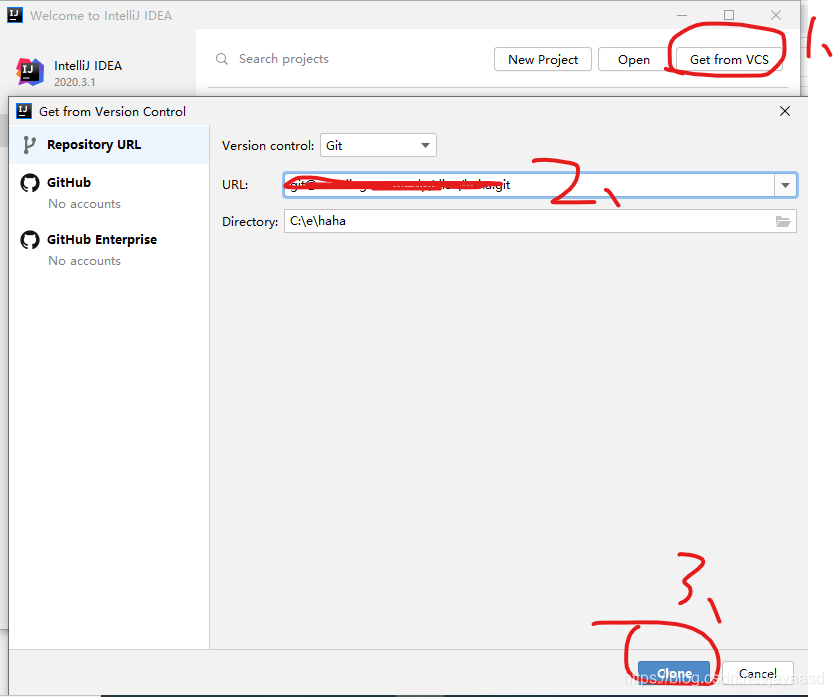Click the dialog's IntelliJ title icon
This screenshot has height=697, width=833.
point(24,111)
